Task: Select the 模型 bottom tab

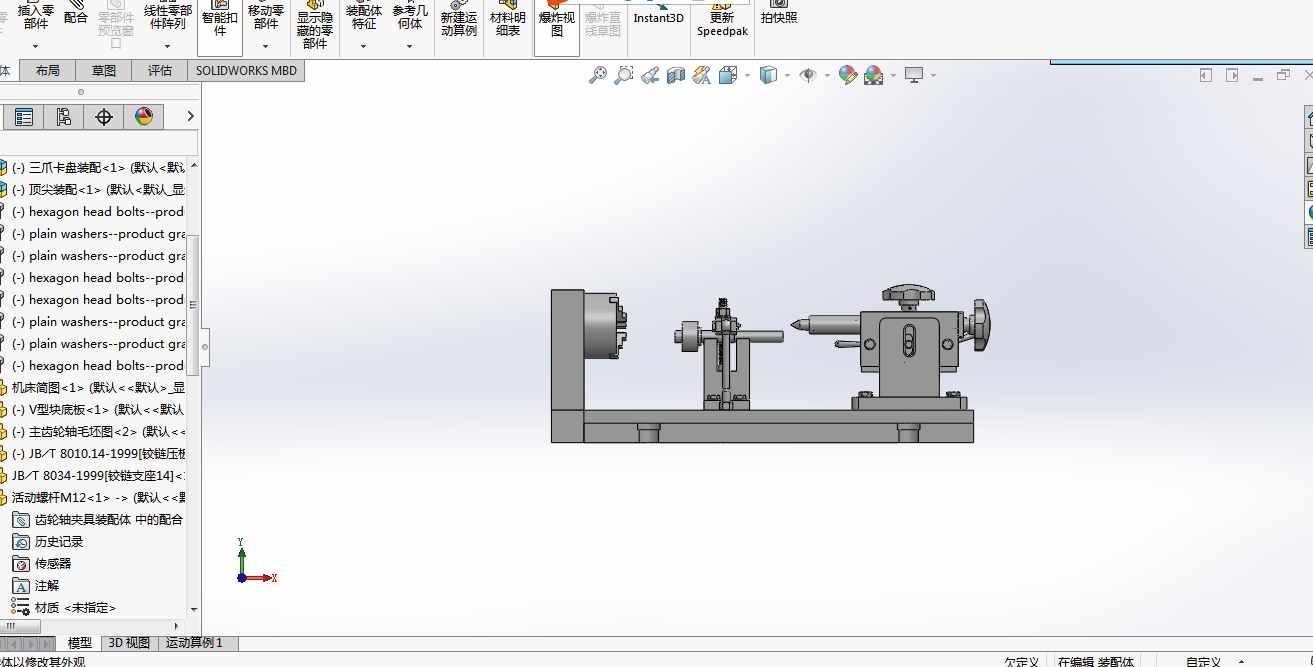Action: point(80,643)
